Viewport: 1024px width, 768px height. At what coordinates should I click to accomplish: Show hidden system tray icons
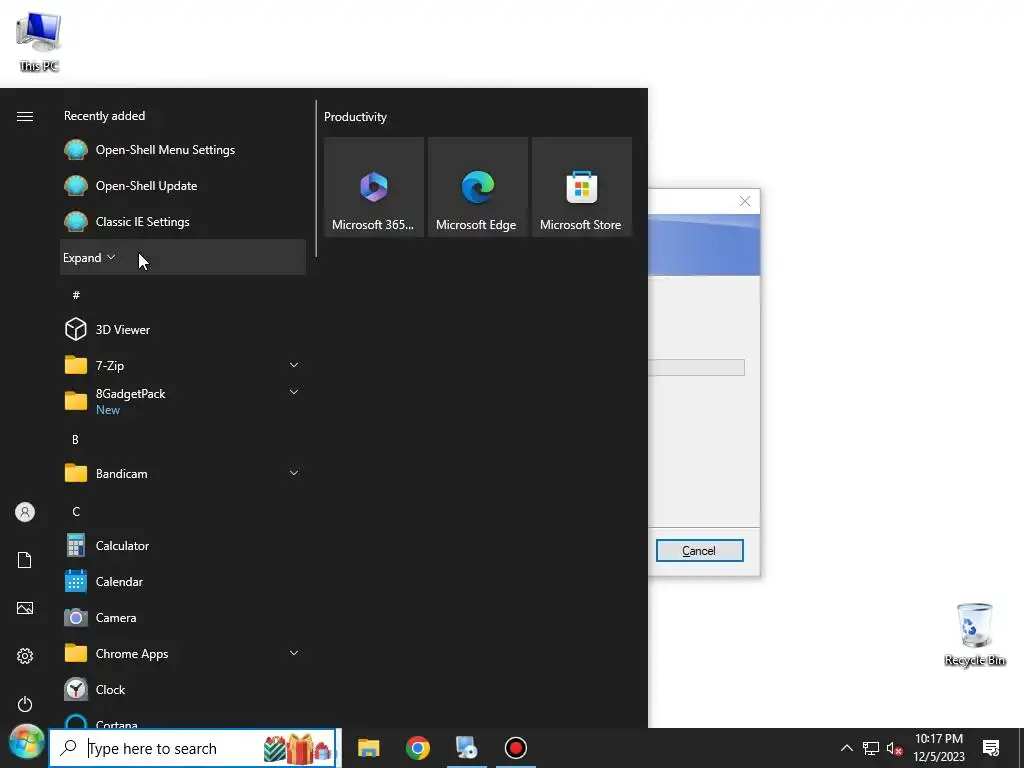pos(846,748)
